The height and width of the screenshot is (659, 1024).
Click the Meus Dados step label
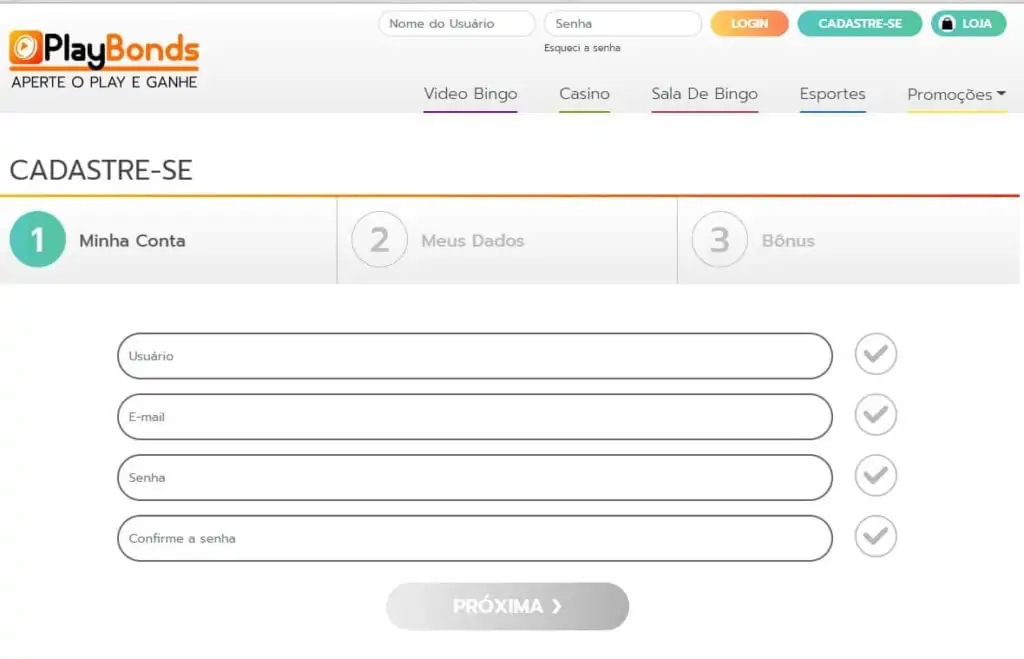[473, 240]
